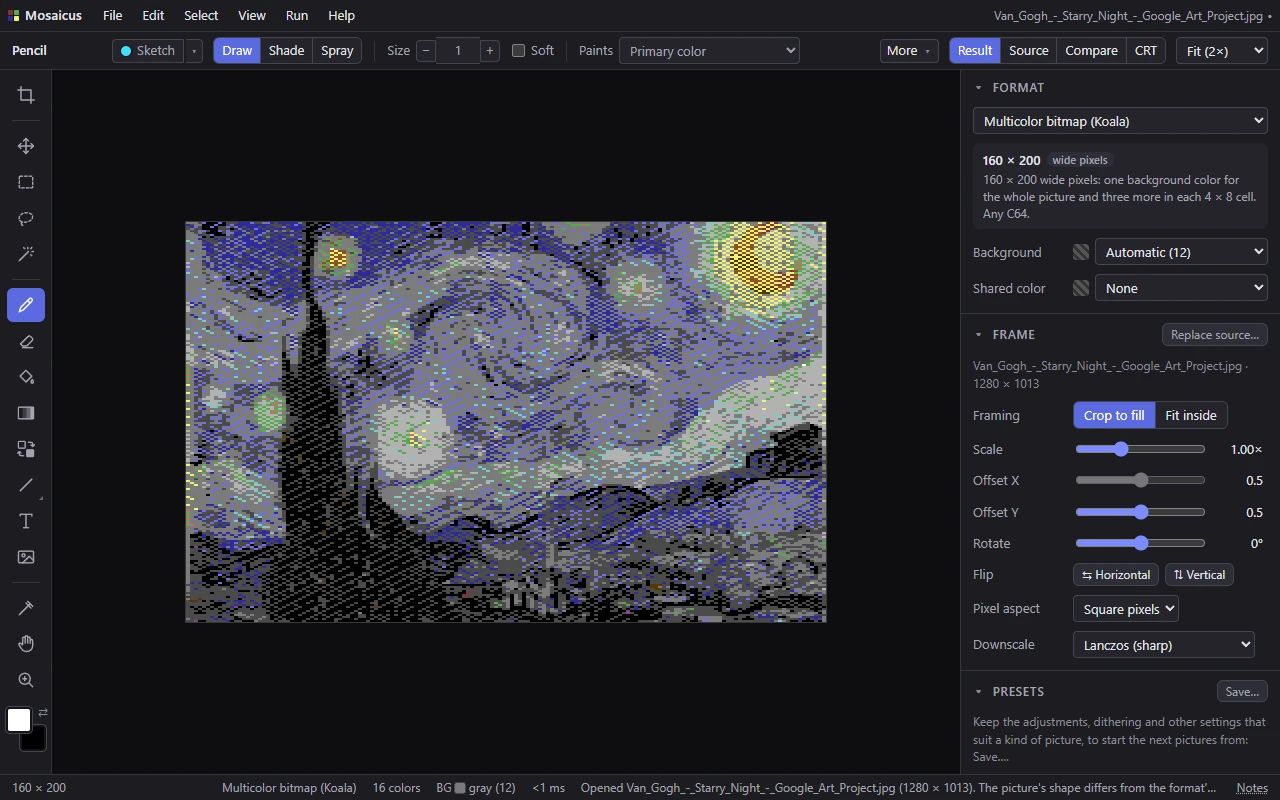Select the Eraser tool

tap(26, 341)
